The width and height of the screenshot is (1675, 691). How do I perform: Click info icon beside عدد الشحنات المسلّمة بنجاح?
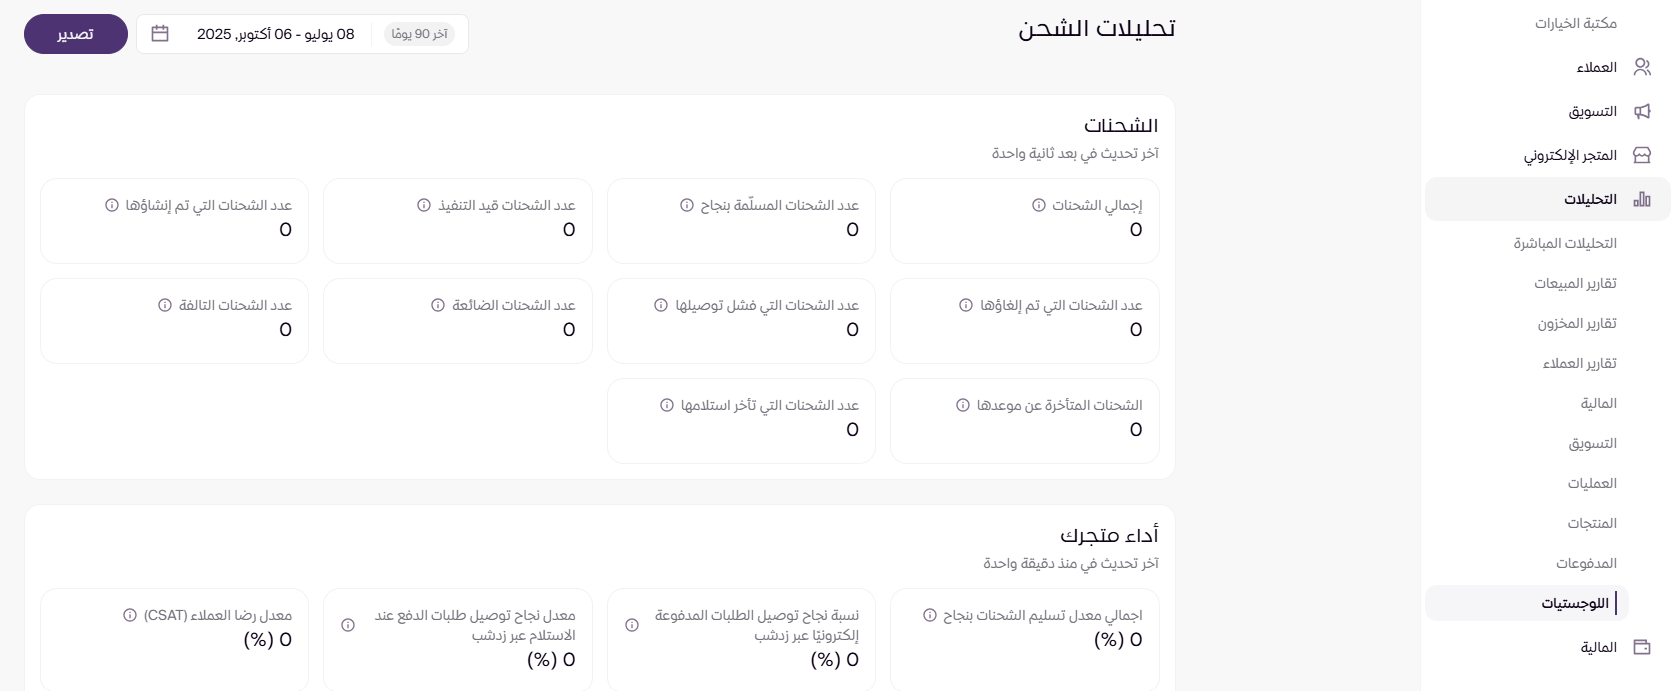point(687,205)
